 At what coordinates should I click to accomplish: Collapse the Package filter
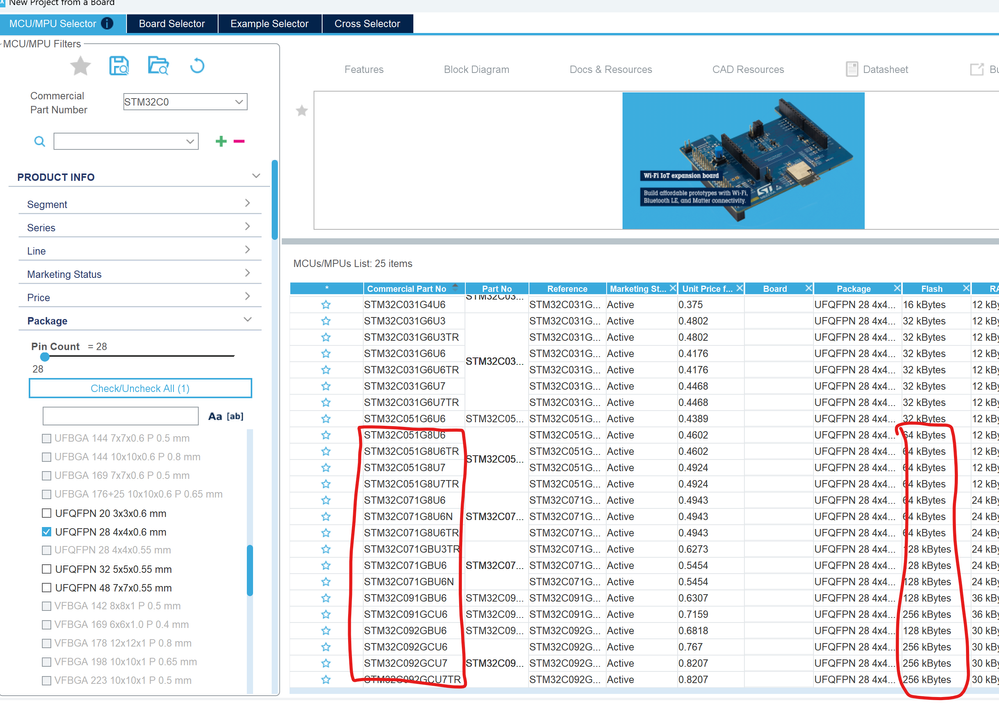[x=247, y=320]
